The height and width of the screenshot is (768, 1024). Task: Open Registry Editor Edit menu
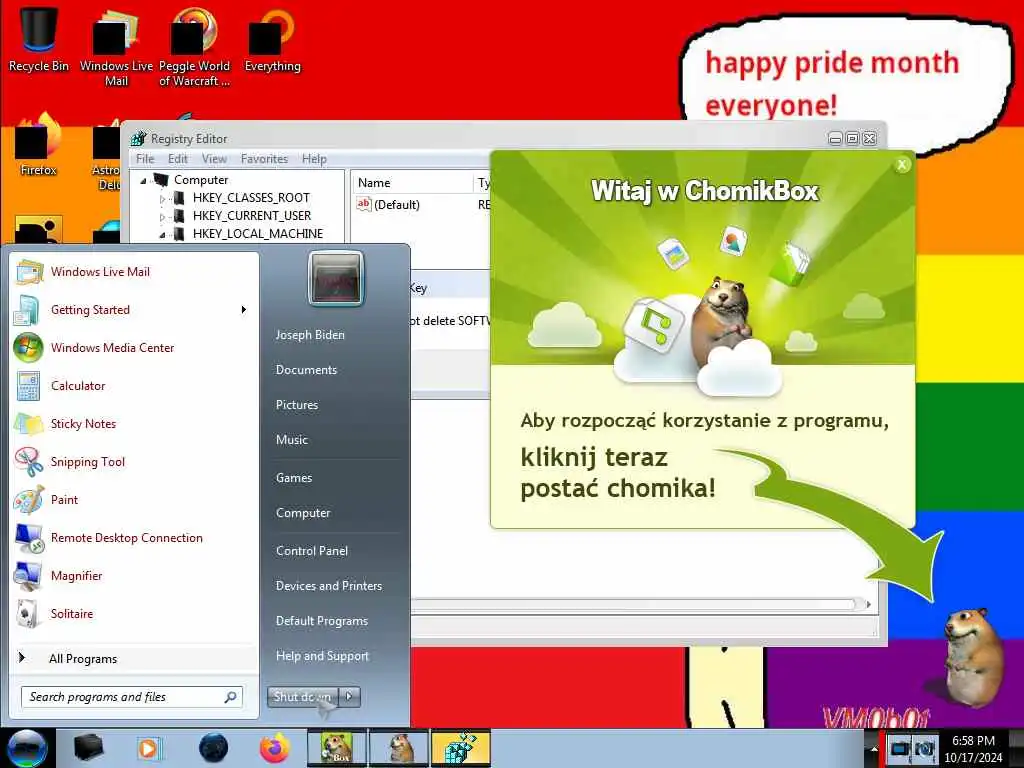[178, 159]
